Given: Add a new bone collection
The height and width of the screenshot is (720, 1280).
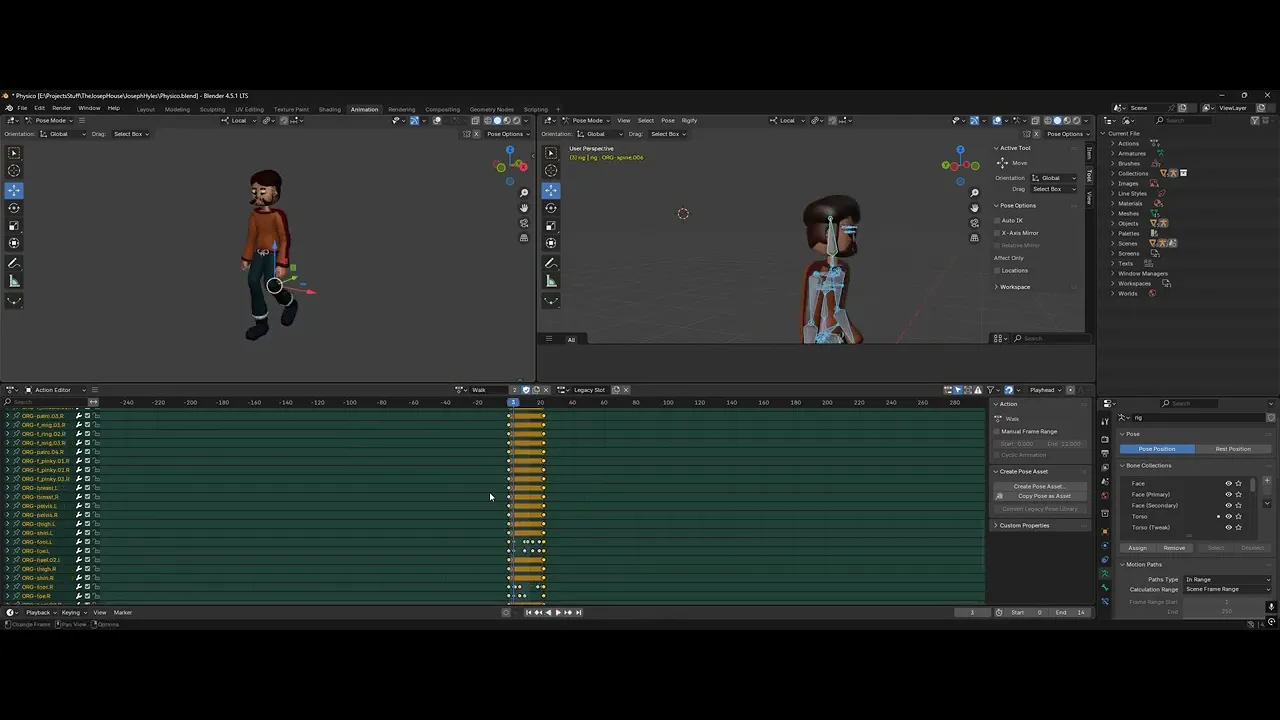Looking at the screenshot, I should [x=1267, y=483].
